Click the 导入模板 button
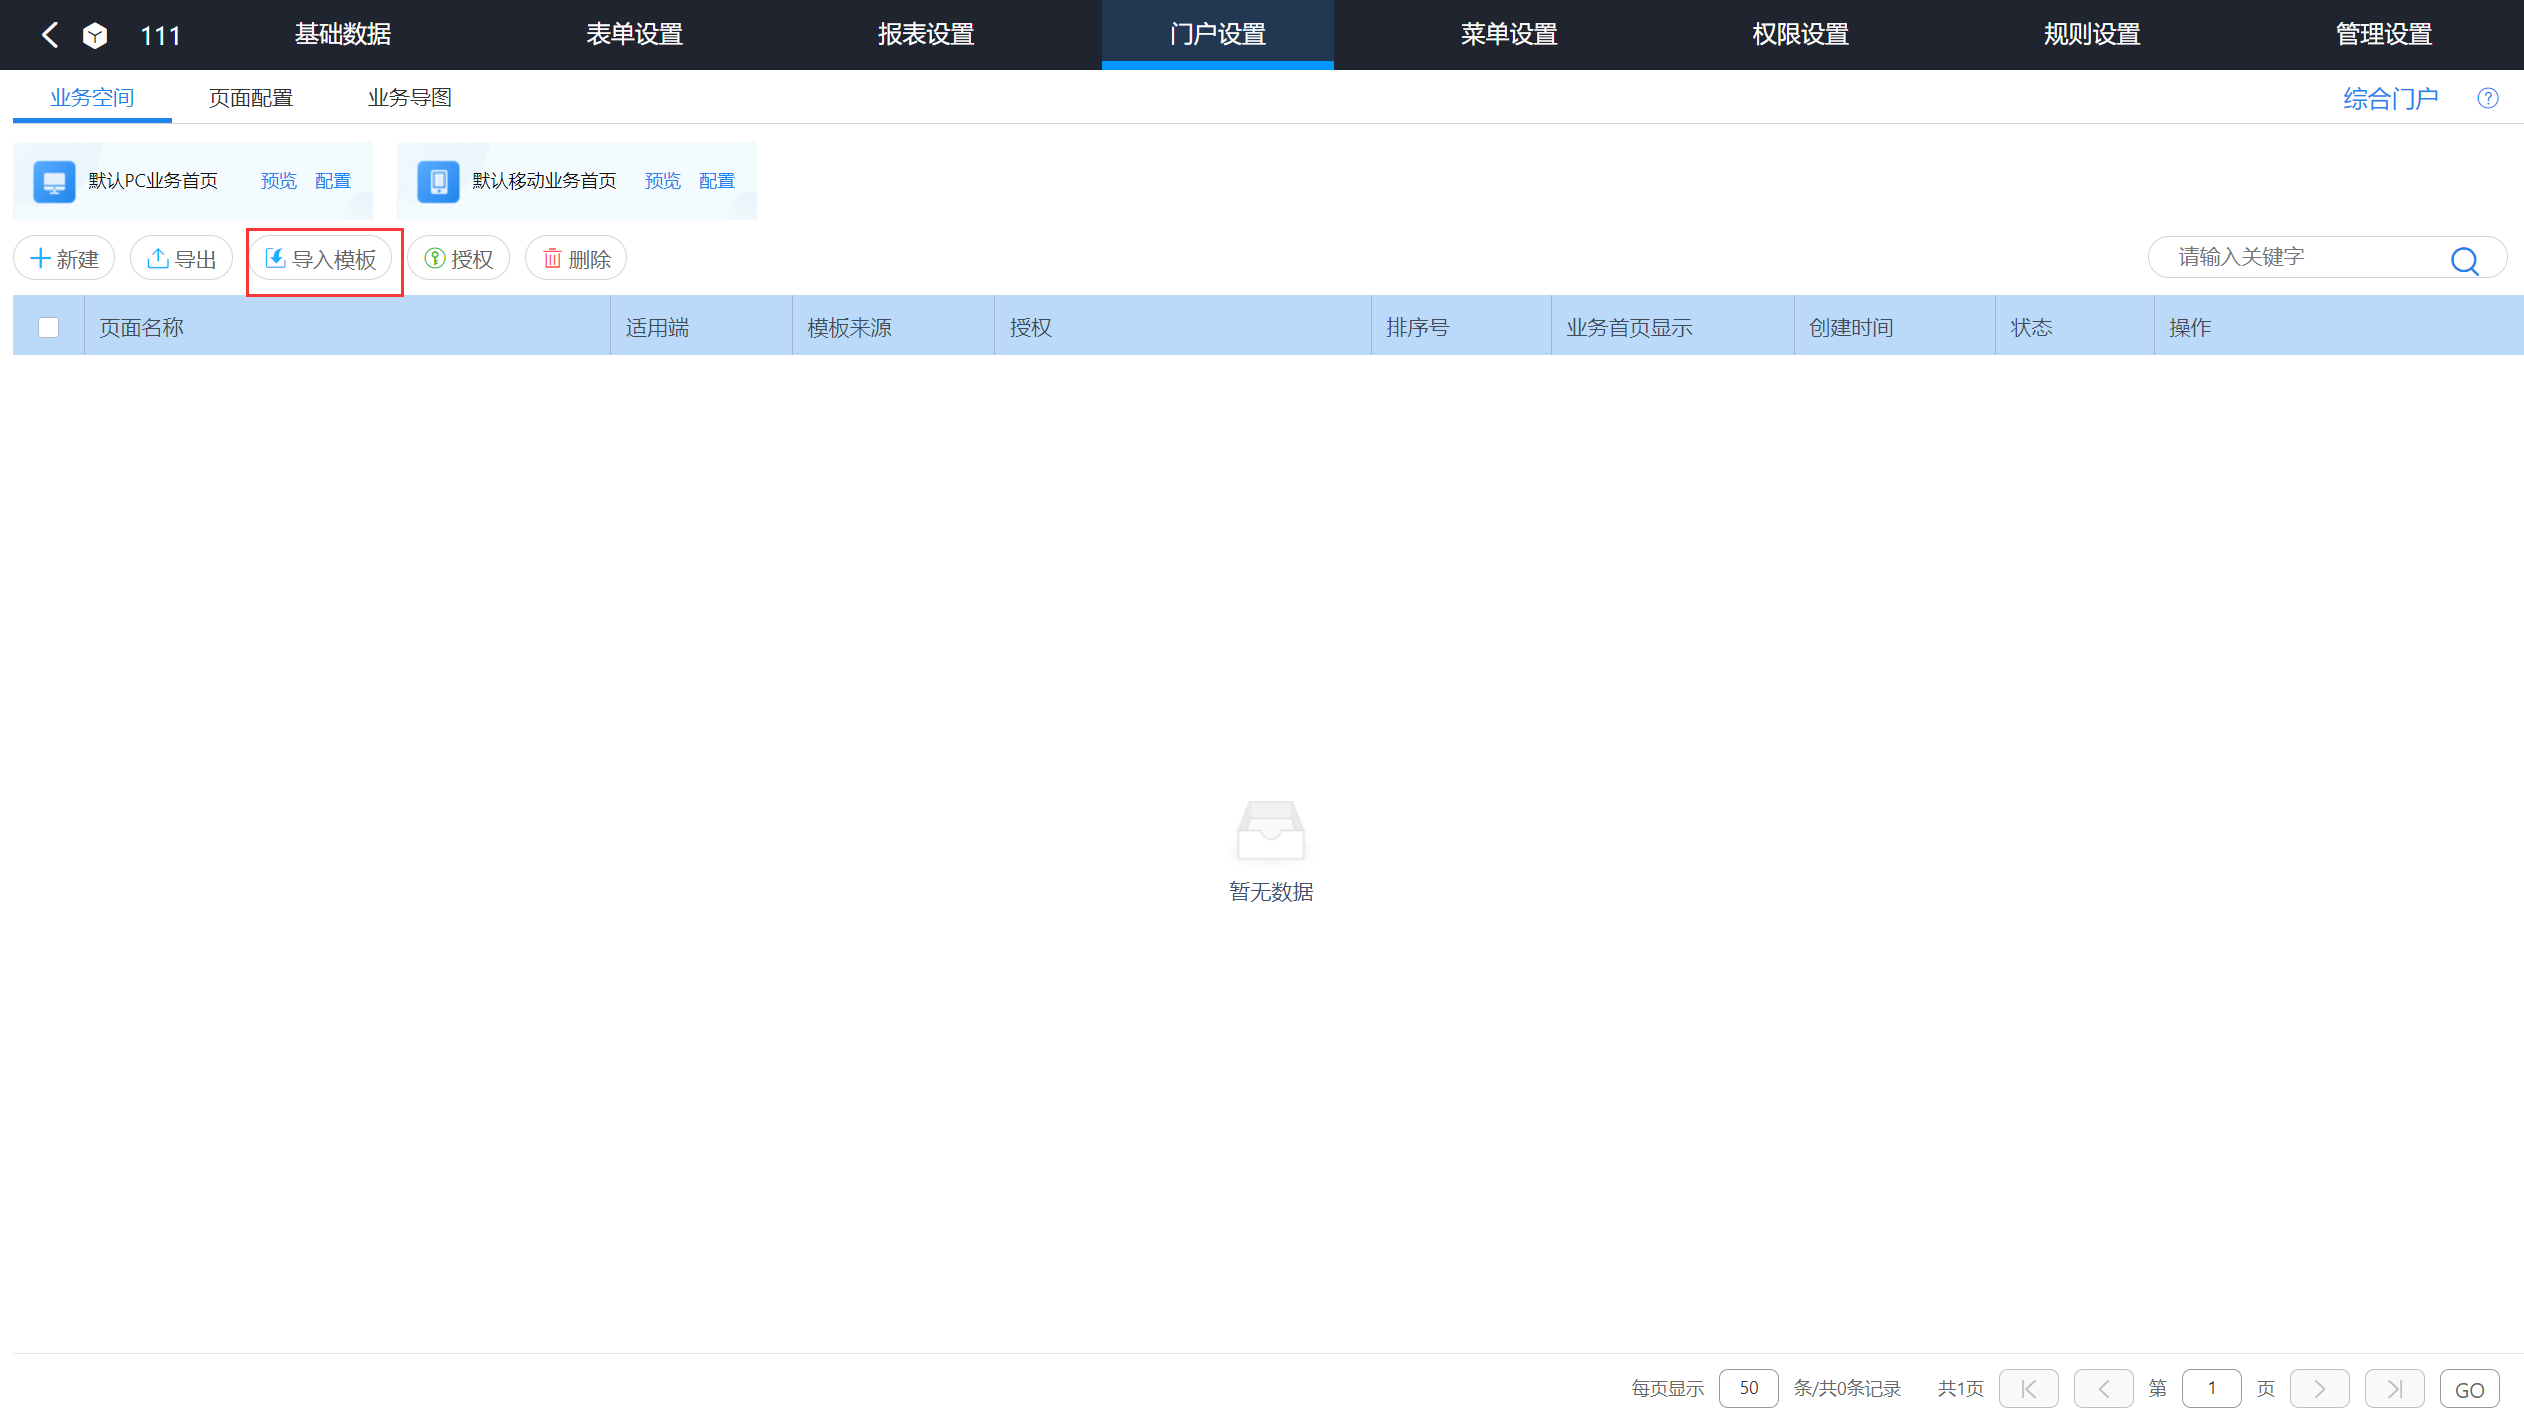Screen dimensions: 2524x1412 point(322,258)
